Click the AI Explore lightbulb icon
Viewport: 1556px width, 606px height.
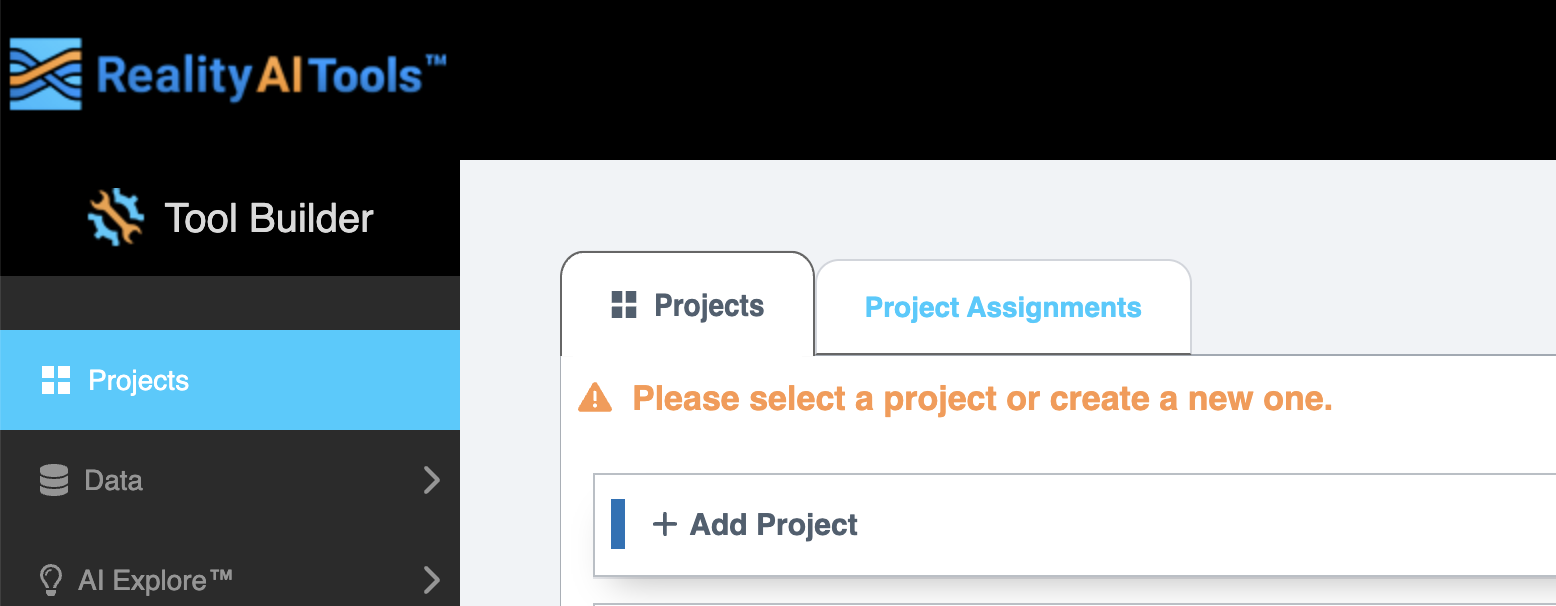(49, 580)
